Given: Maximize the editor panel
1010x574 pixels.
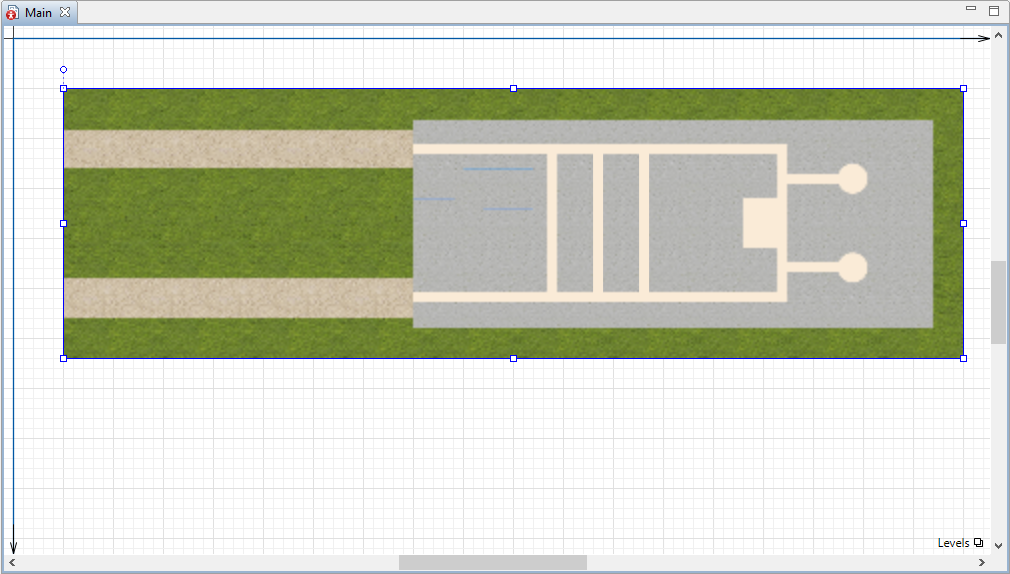Looking at the screenshot, I should (x=994, y=10).
